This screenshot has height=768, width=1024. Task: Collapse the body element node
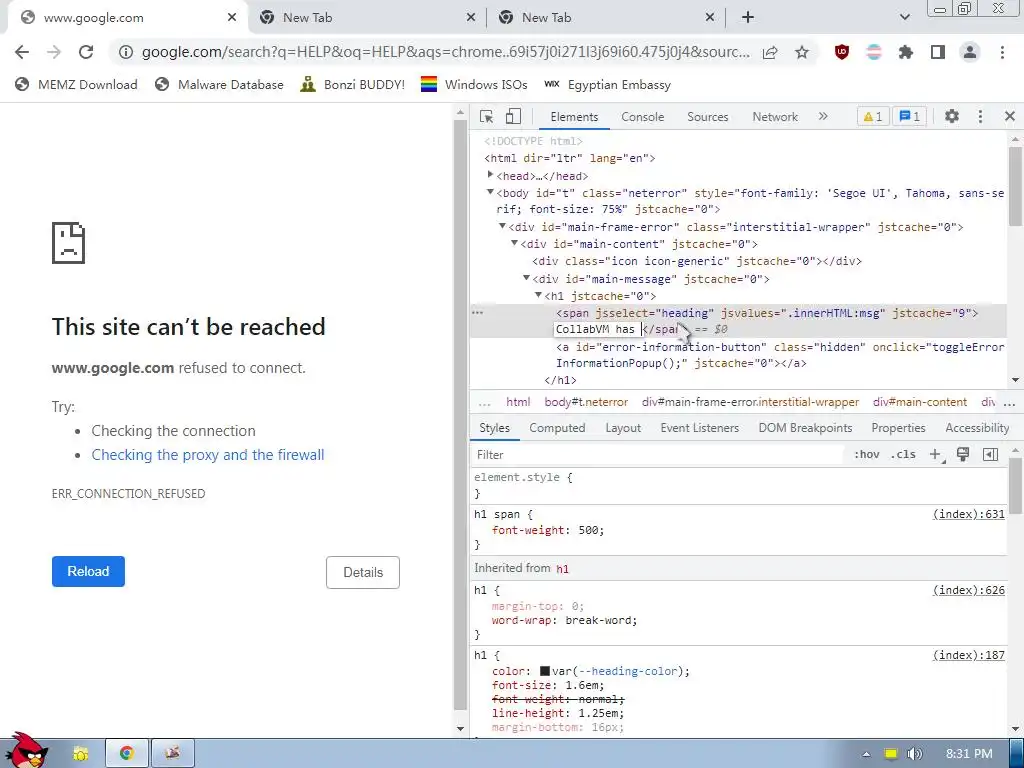click(x=490, y=192)
